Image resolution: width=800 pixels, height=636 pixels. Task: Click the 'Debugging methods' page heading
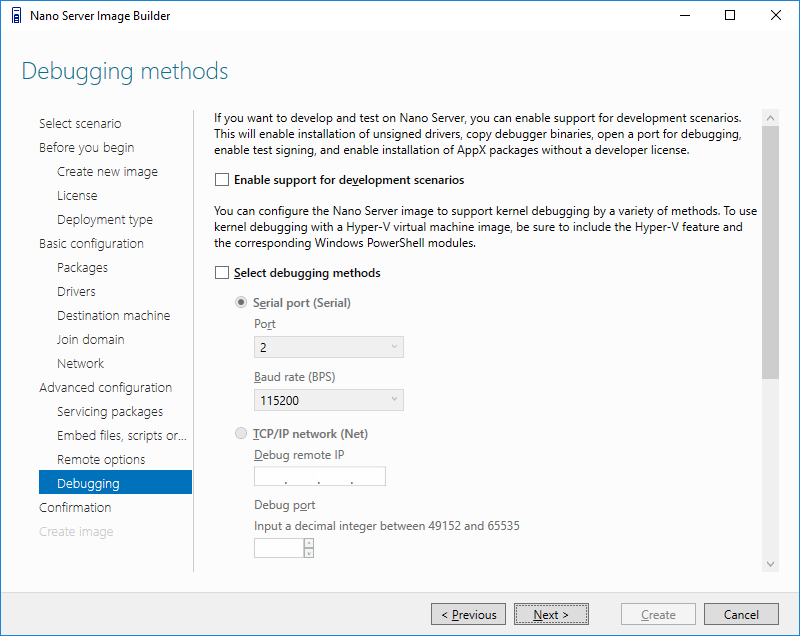pos(125,71)
